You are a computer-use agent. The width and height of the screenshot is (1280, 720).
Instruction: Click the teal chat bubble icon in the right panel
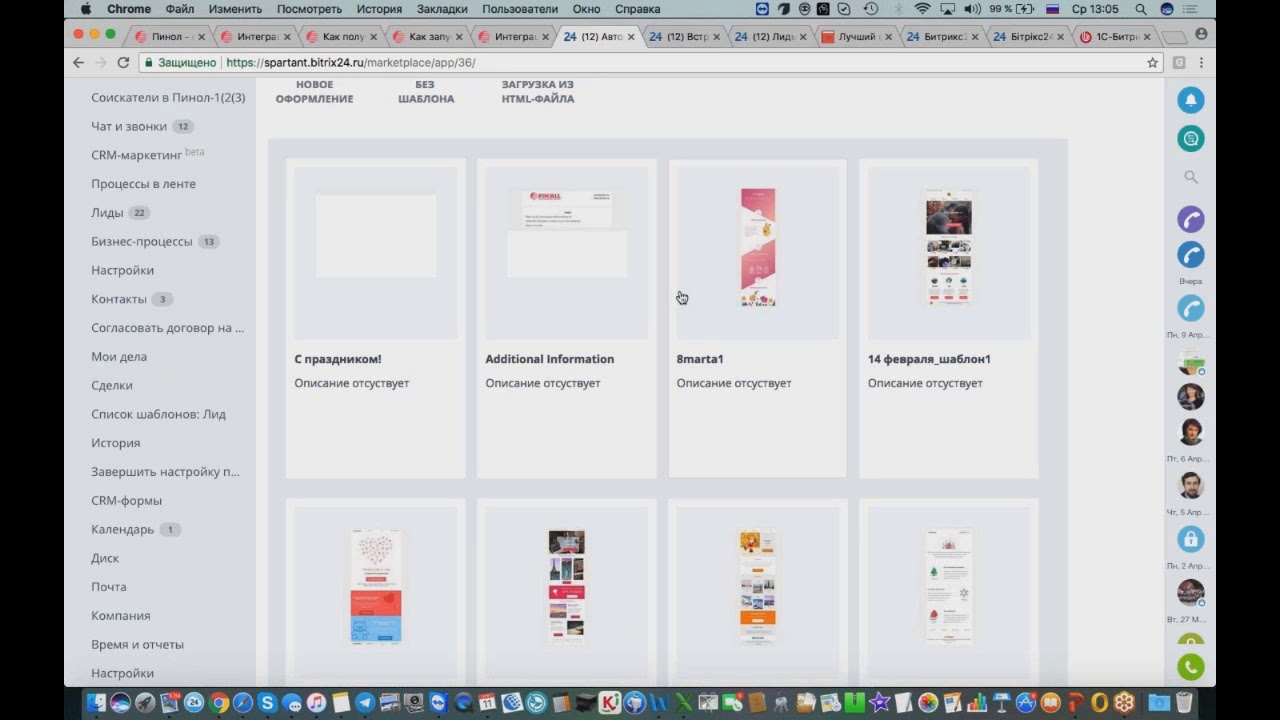point(1190,139)
